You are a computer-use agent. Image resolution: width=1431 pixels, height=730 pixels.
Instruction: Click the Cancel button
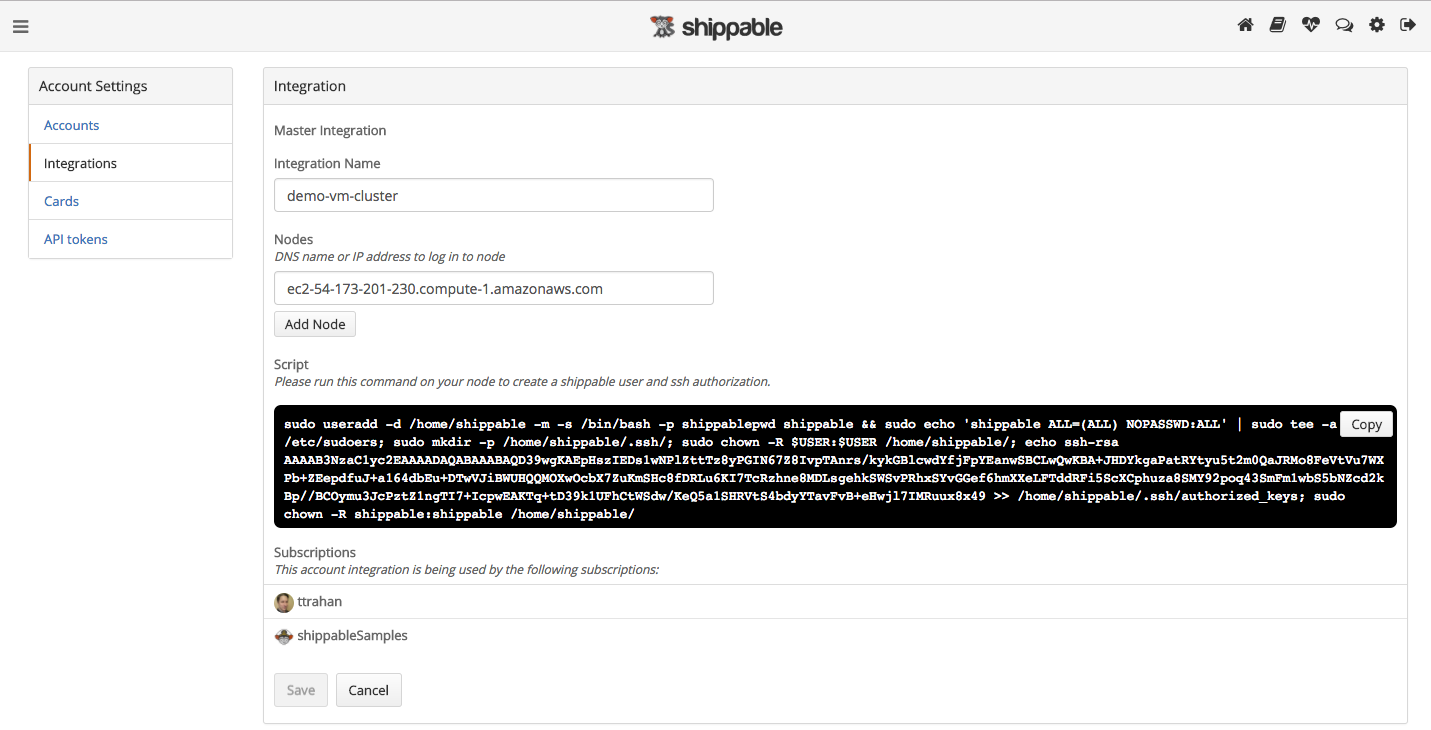tap(369, 690)
